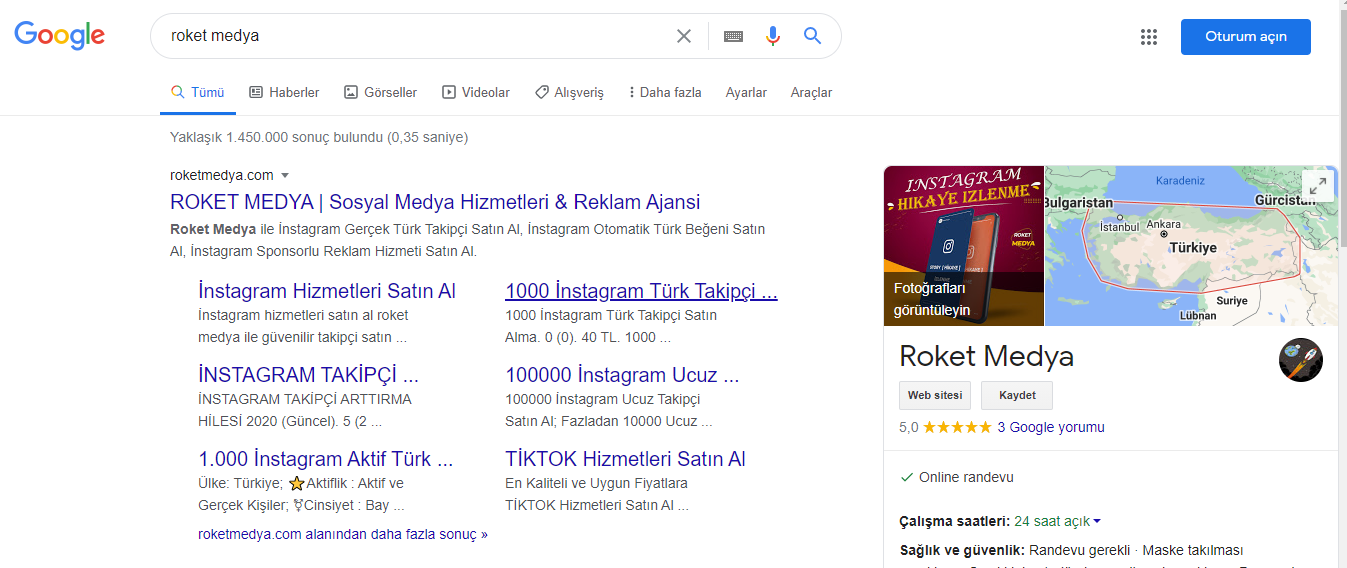Click the Oturum açın sign-in button
The height and width of the screenshot is (568, 1347).
[1245, 37]
